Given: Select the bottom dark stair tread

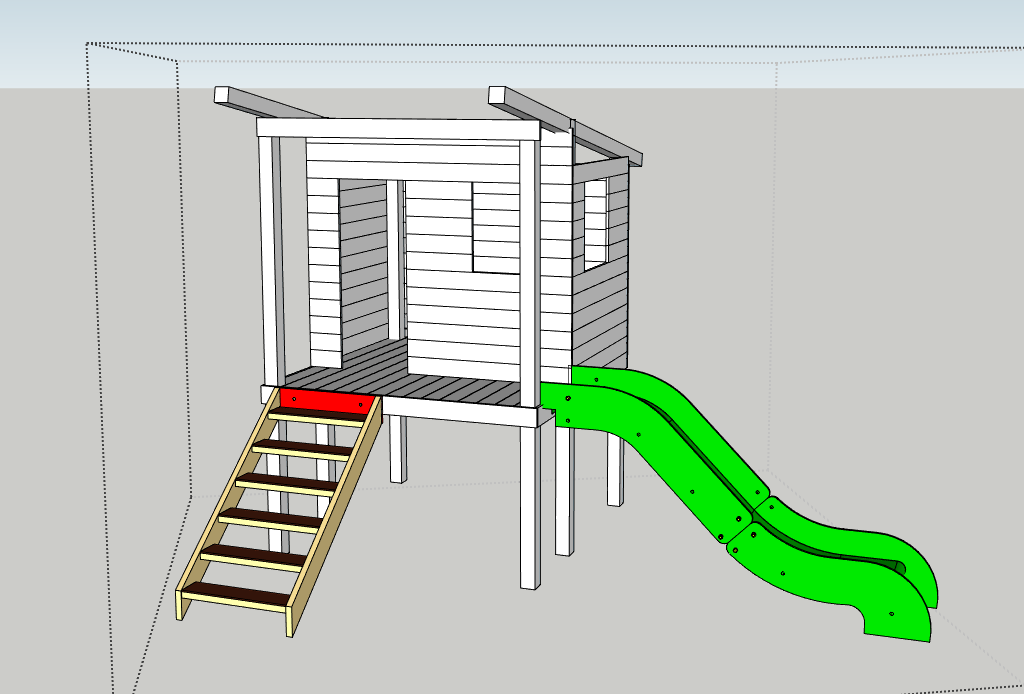Looking at the screenshot, I should point(236,595).
